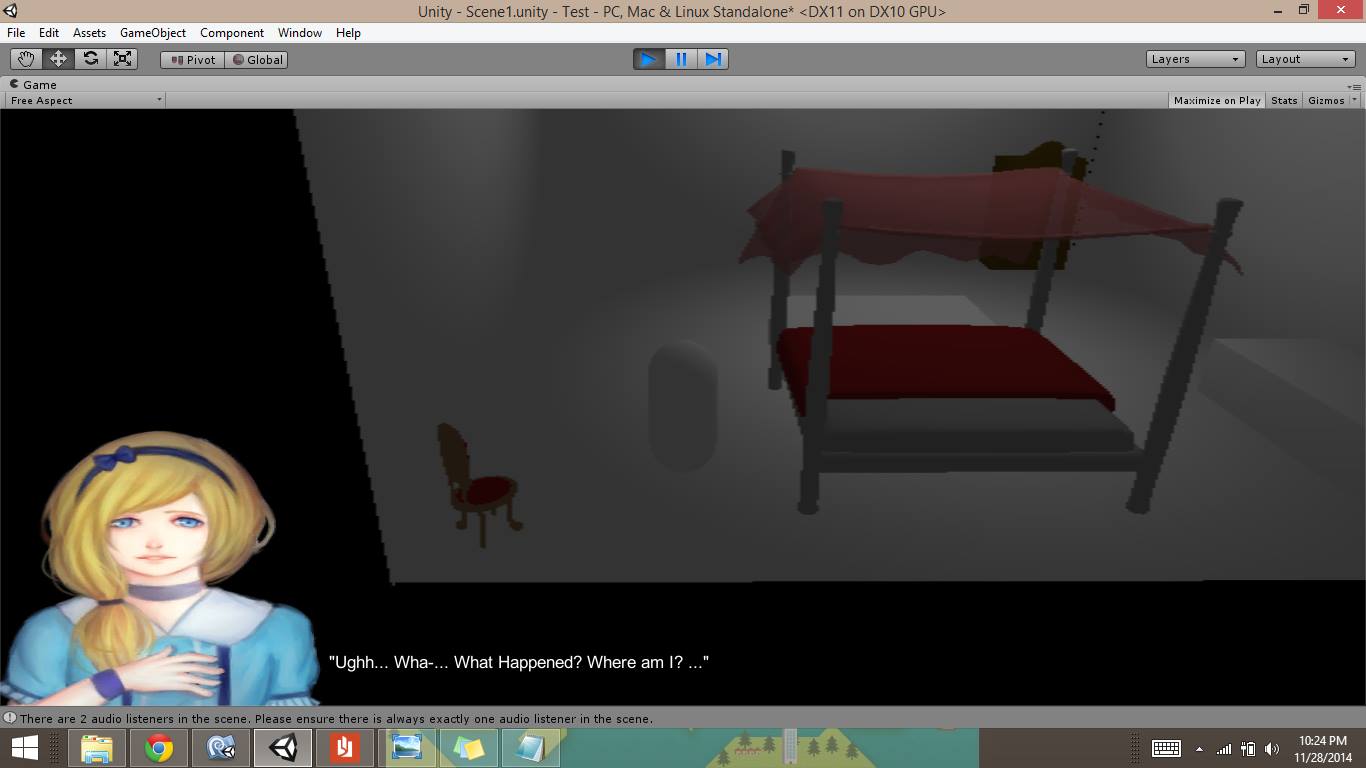Open Google Chrome from the taskbar
1366x768 pixels.
click(x=159, y=748)
